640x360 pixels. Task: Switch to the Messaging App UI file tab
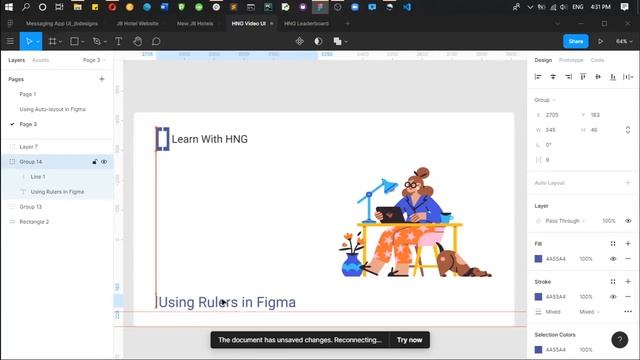pyautogui.click(x=62, y=24)
